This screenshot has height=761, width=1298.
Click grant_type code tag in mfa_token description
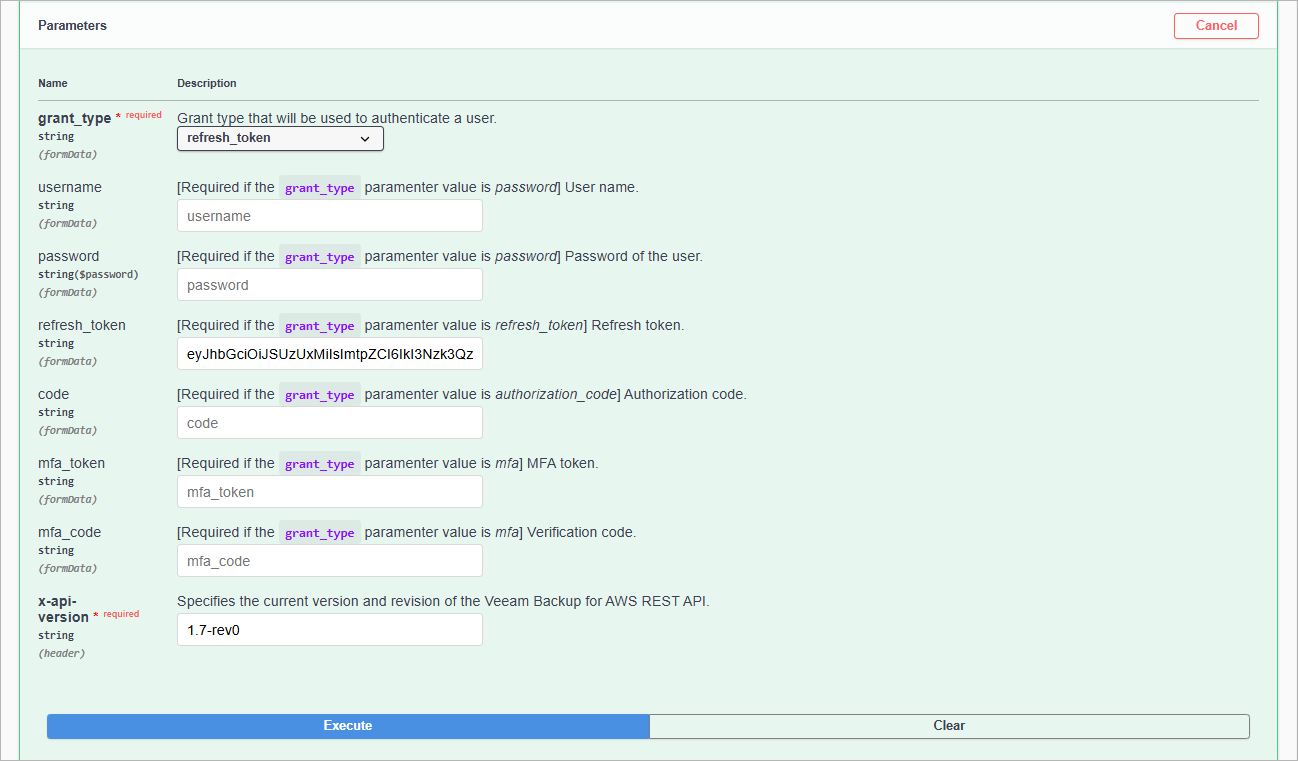(x=320, y=464)
